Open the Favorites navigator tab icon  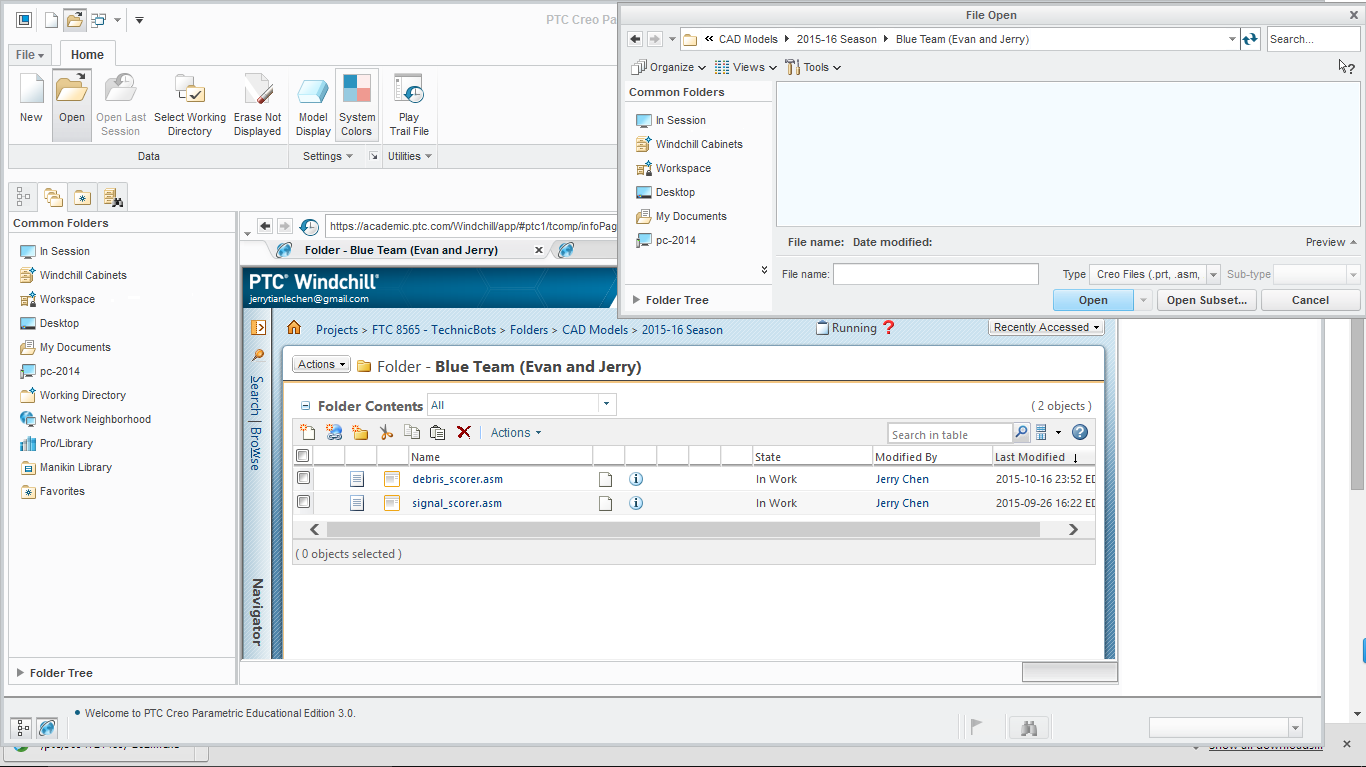tap(82, 197)
